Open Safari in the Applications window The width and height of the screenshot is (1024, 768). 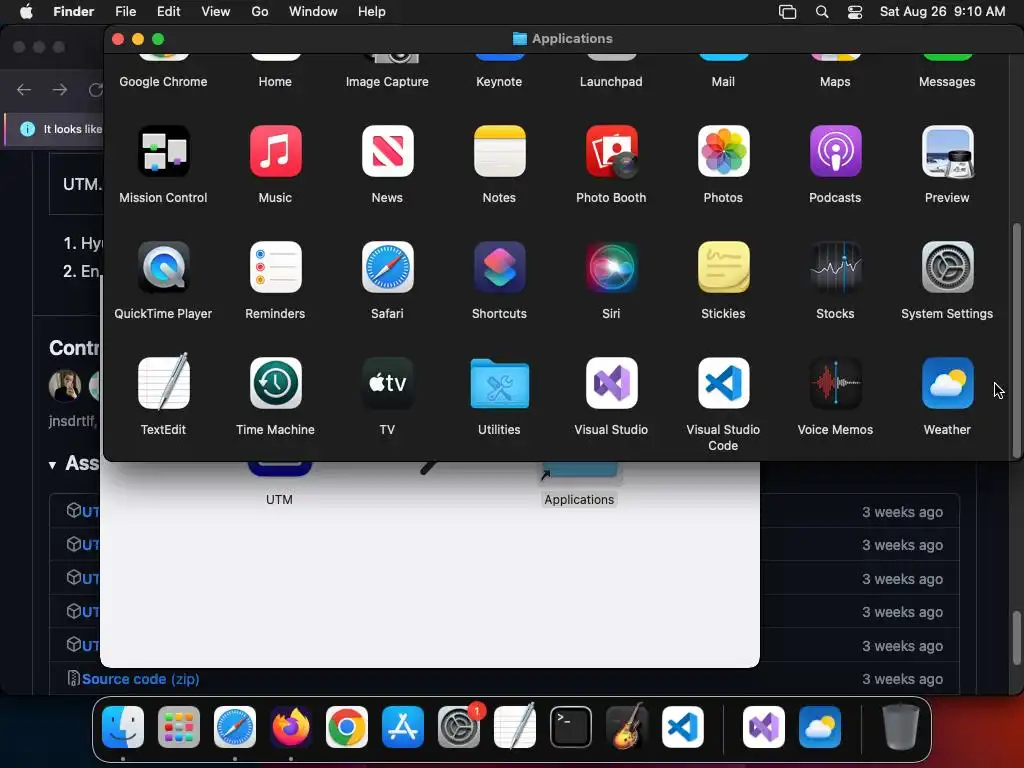(387, 267)
